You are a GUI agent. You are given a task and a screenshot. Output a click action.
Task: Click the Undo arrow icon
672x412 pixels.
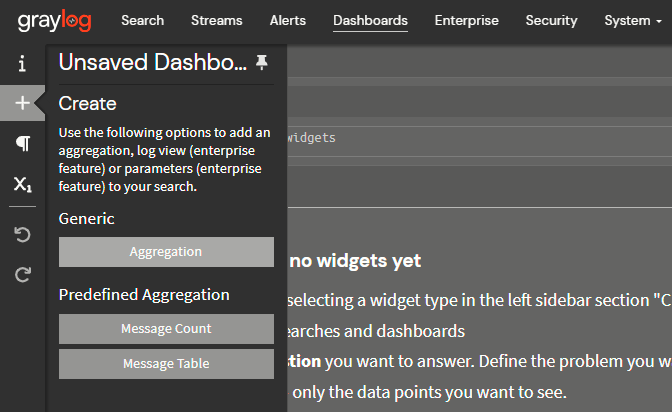[22, 235]
